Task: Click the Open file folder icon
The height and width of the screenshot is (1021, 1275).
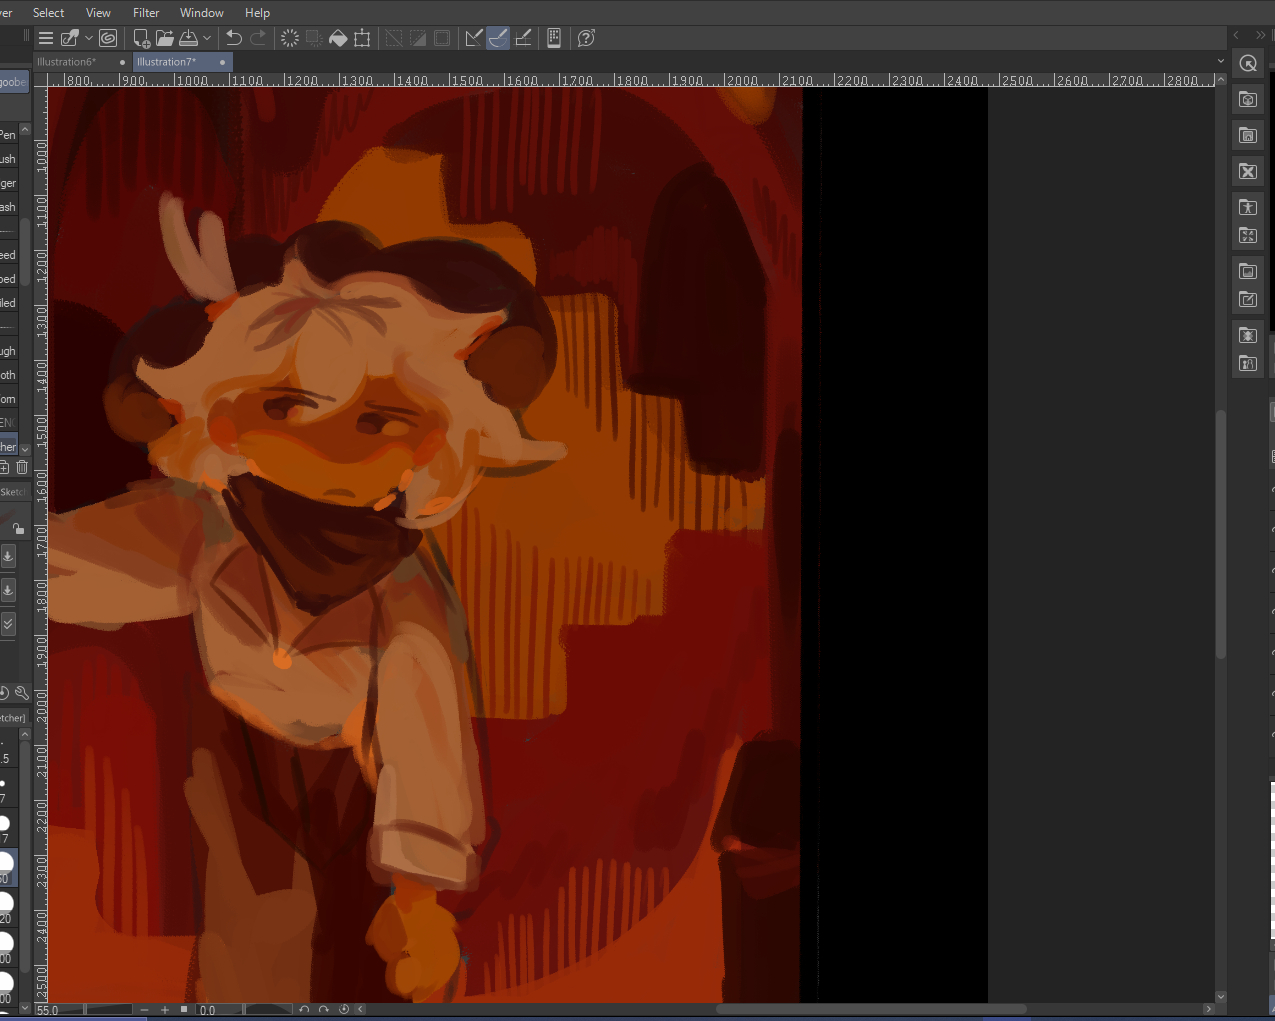Action: 165,38
